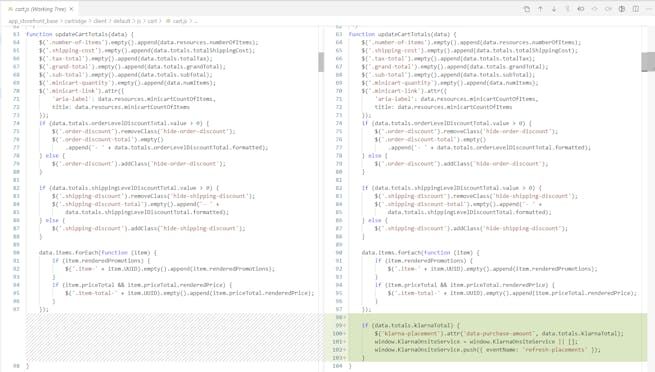Click line 63 updateCartTotals in the left pane

(x=80, y=34)
